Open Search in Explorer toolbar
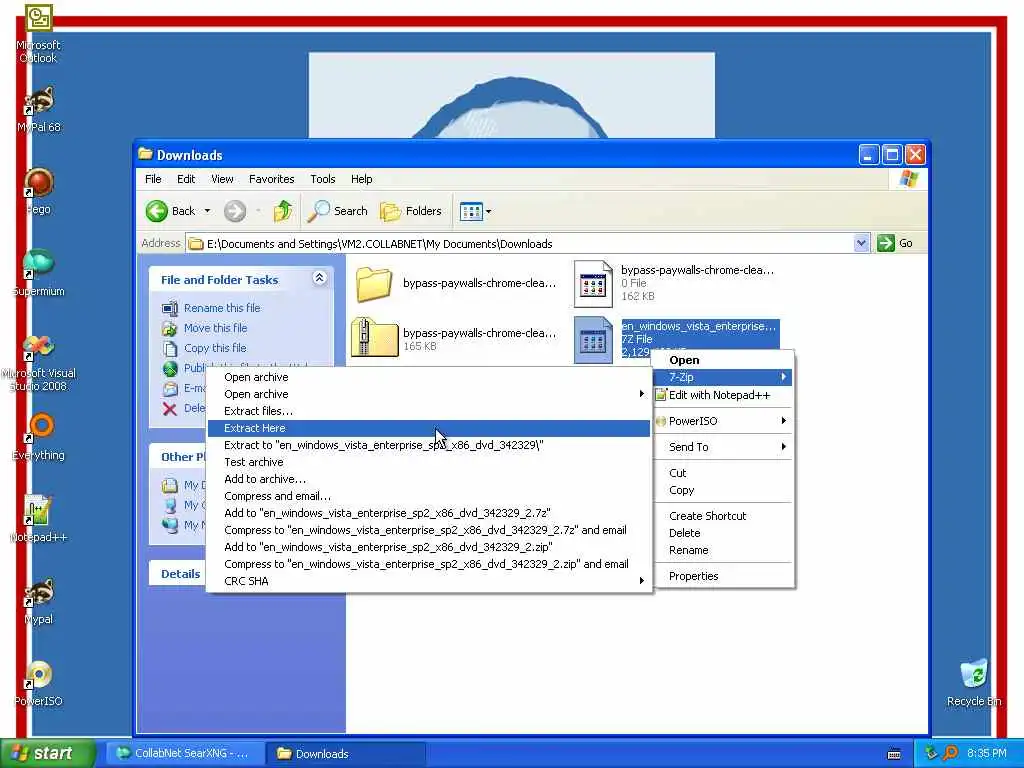This screenshot has height=768, width=1024. coord(338,211)
